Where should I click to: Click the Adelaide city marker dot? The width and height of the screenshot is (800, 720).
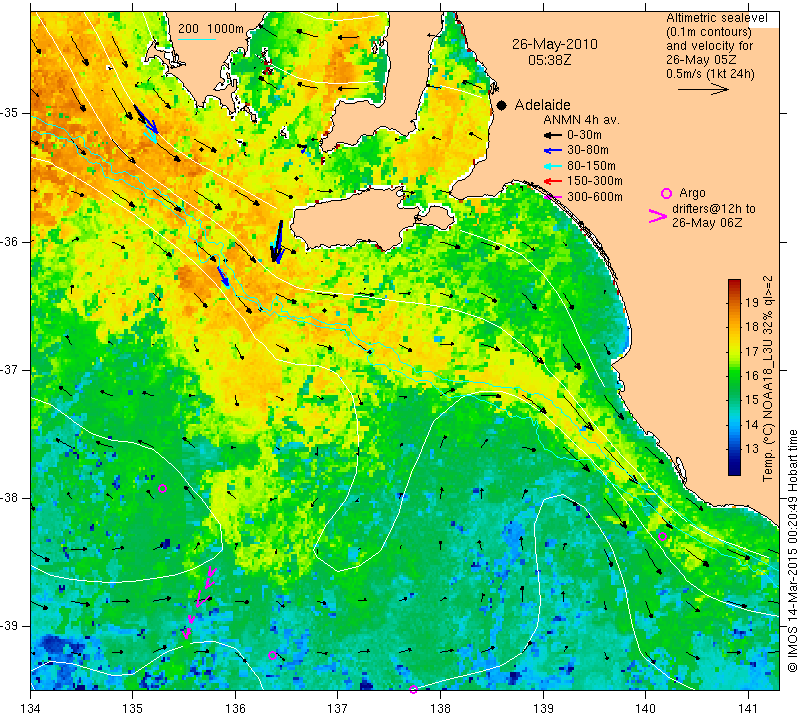click(502, 106)
